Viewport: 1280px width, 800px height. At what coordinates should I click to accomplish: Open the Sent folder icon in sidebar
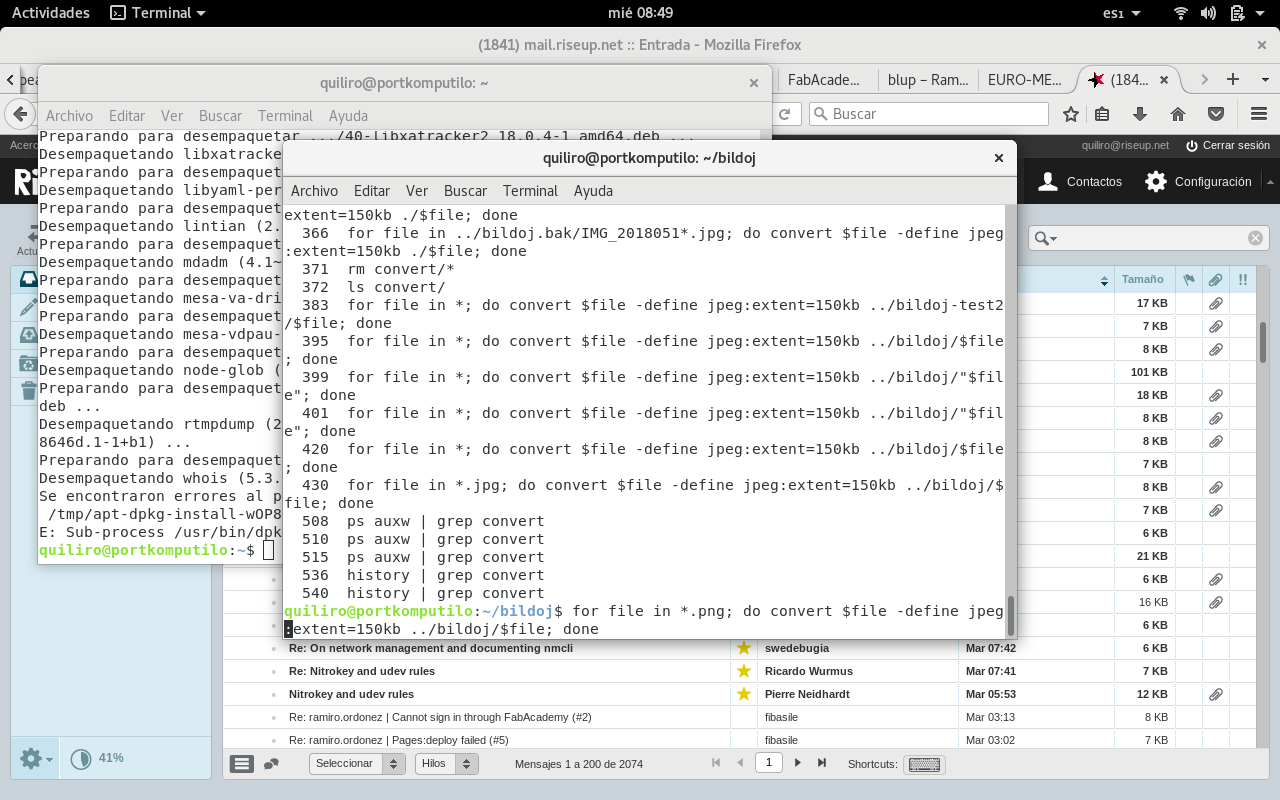coord(28,335)
